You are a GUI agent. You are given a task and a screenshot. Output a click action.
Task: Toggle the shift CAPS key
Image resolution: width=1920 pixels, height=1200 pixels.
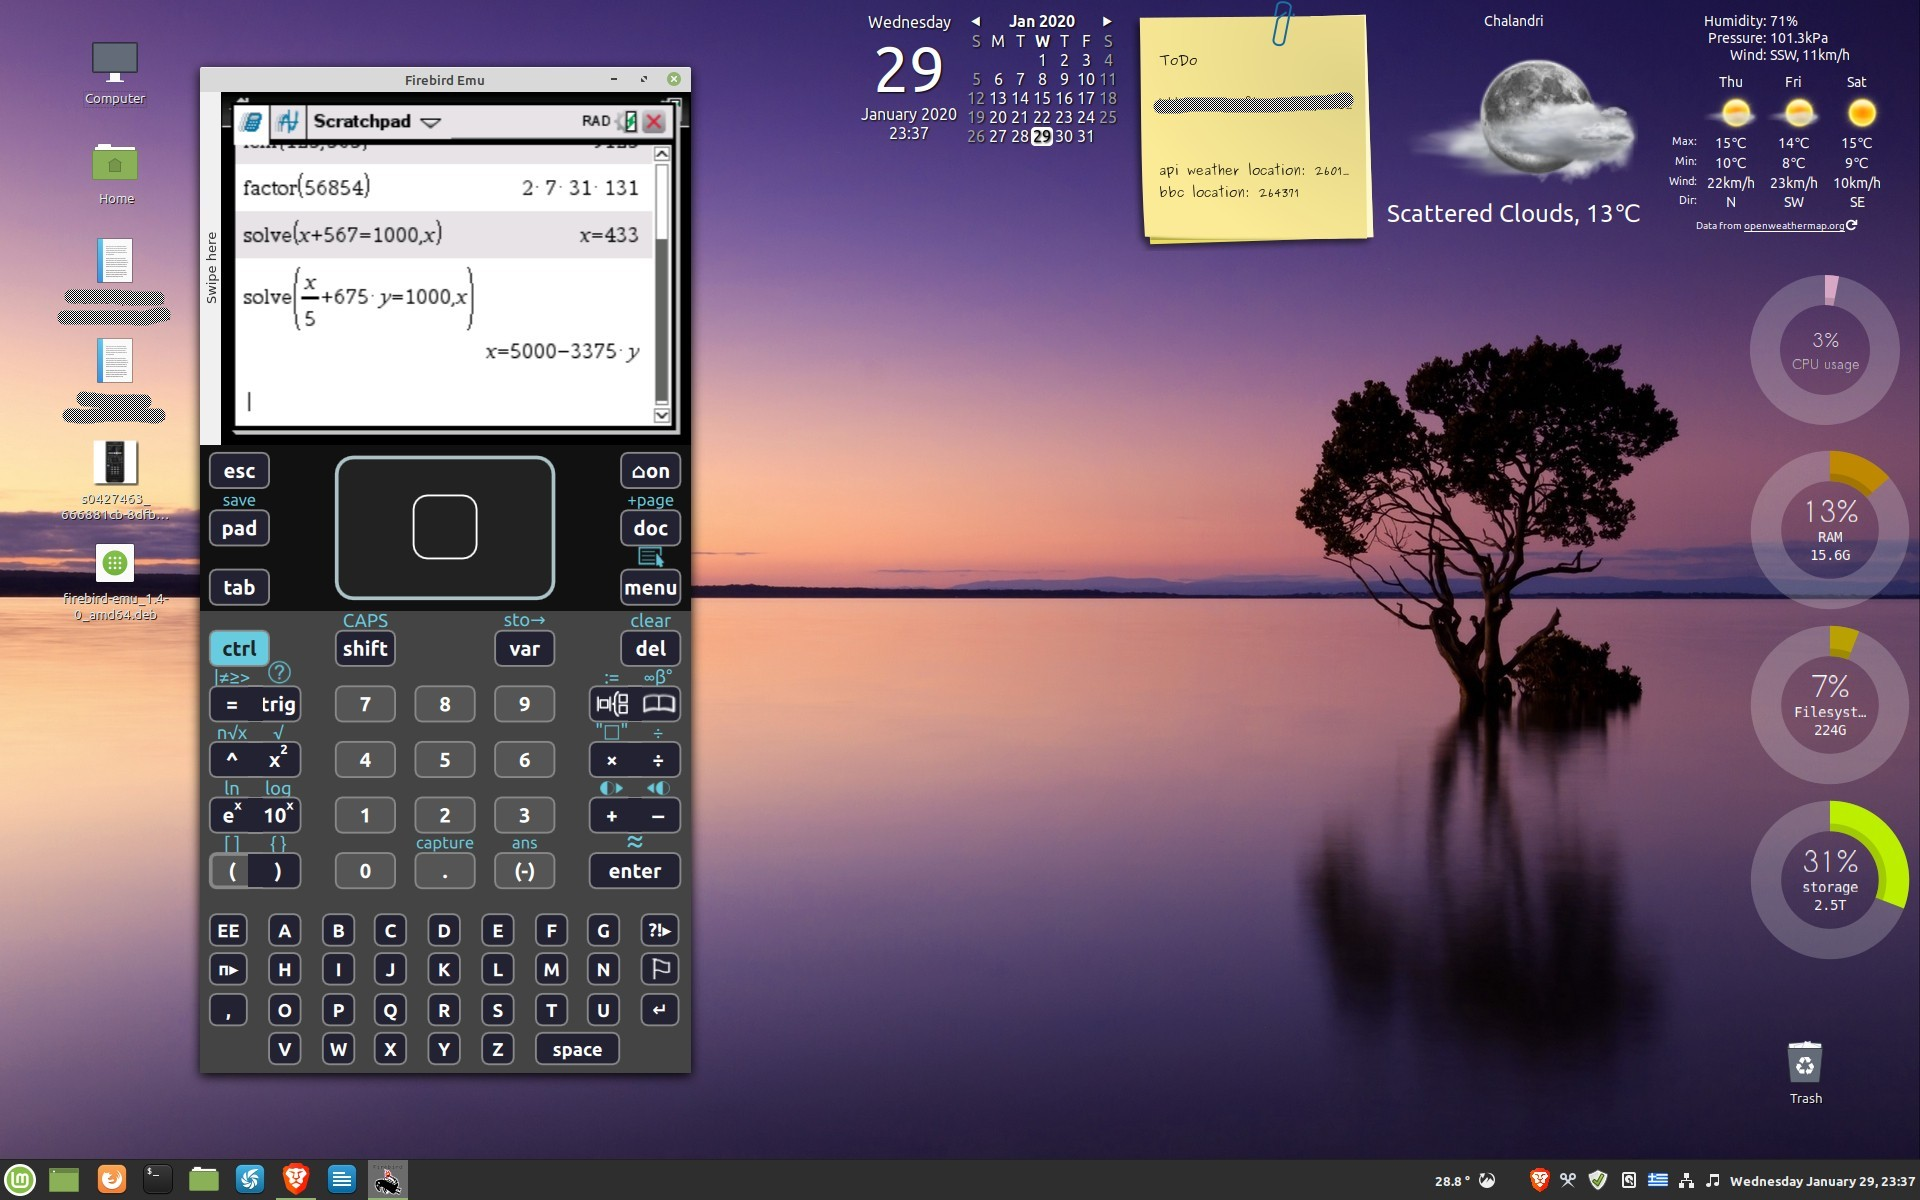point(365,648)
